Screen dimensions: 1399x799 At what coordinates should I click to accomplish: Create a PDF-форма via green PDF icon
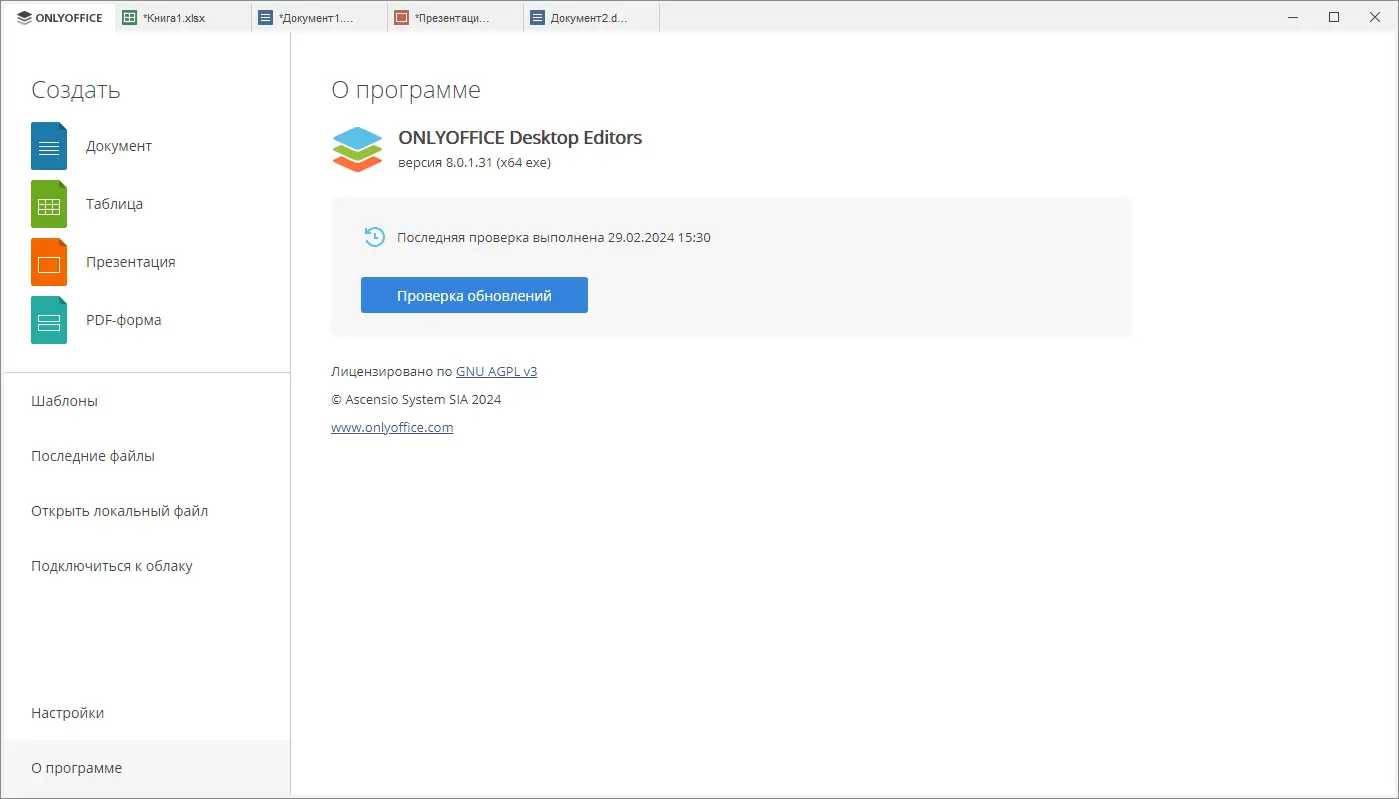click(x=48, y=319)
